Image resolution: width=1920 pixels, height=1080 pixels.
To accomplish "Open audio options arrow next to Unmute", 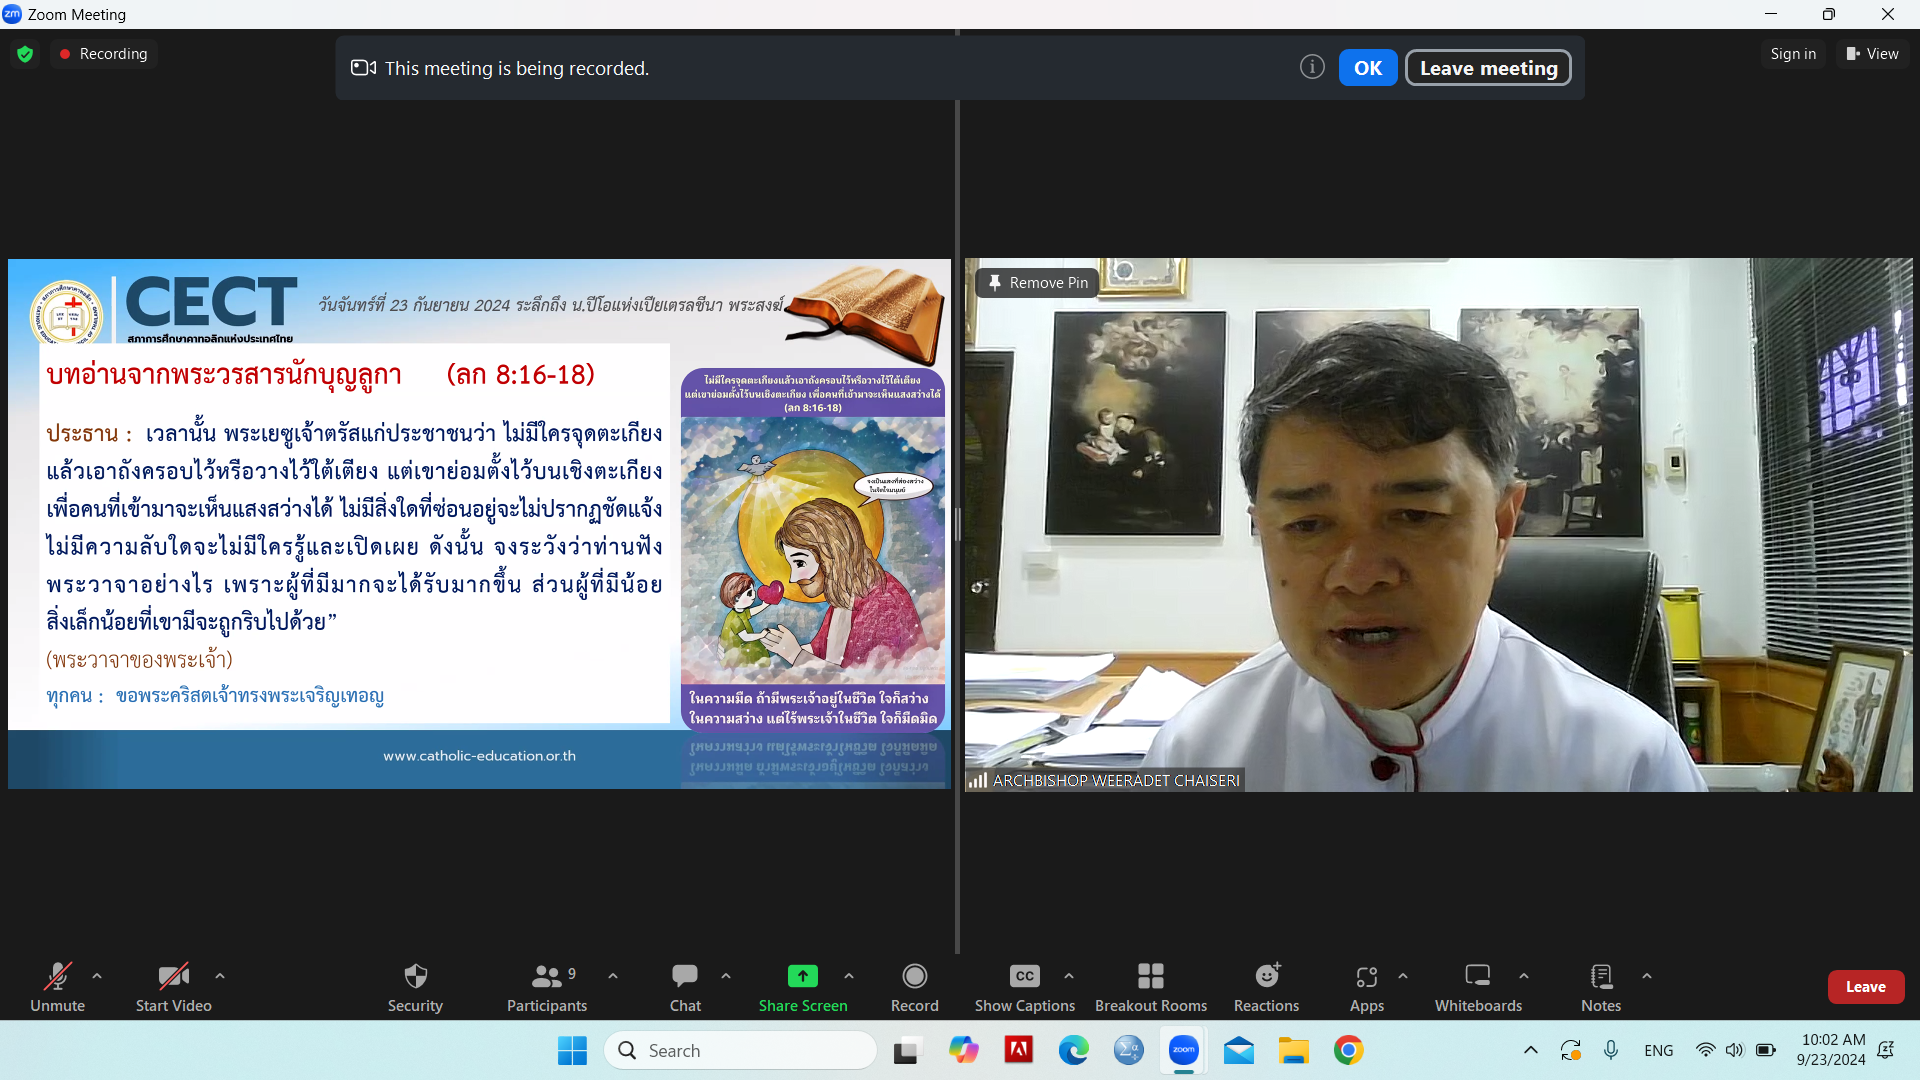I will point(97,975).
